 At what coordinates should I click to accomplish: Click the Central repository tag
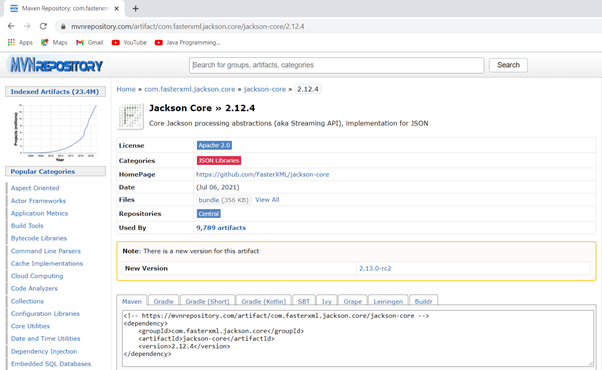[208, 213]
